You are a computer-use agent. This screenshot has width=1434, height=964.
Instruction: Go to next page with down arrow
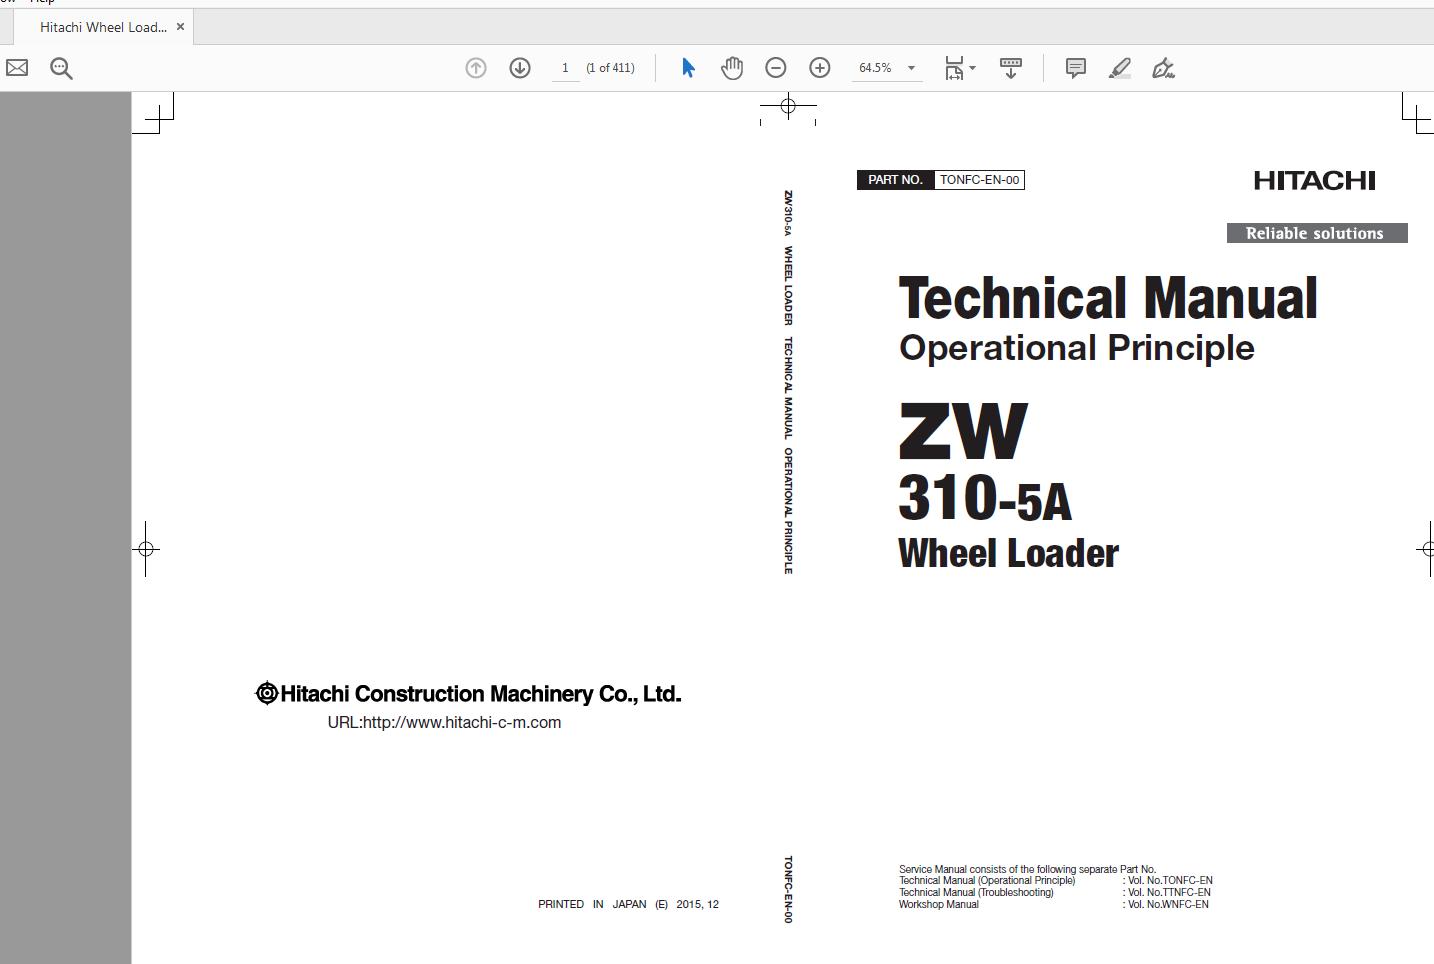(520, 68)
